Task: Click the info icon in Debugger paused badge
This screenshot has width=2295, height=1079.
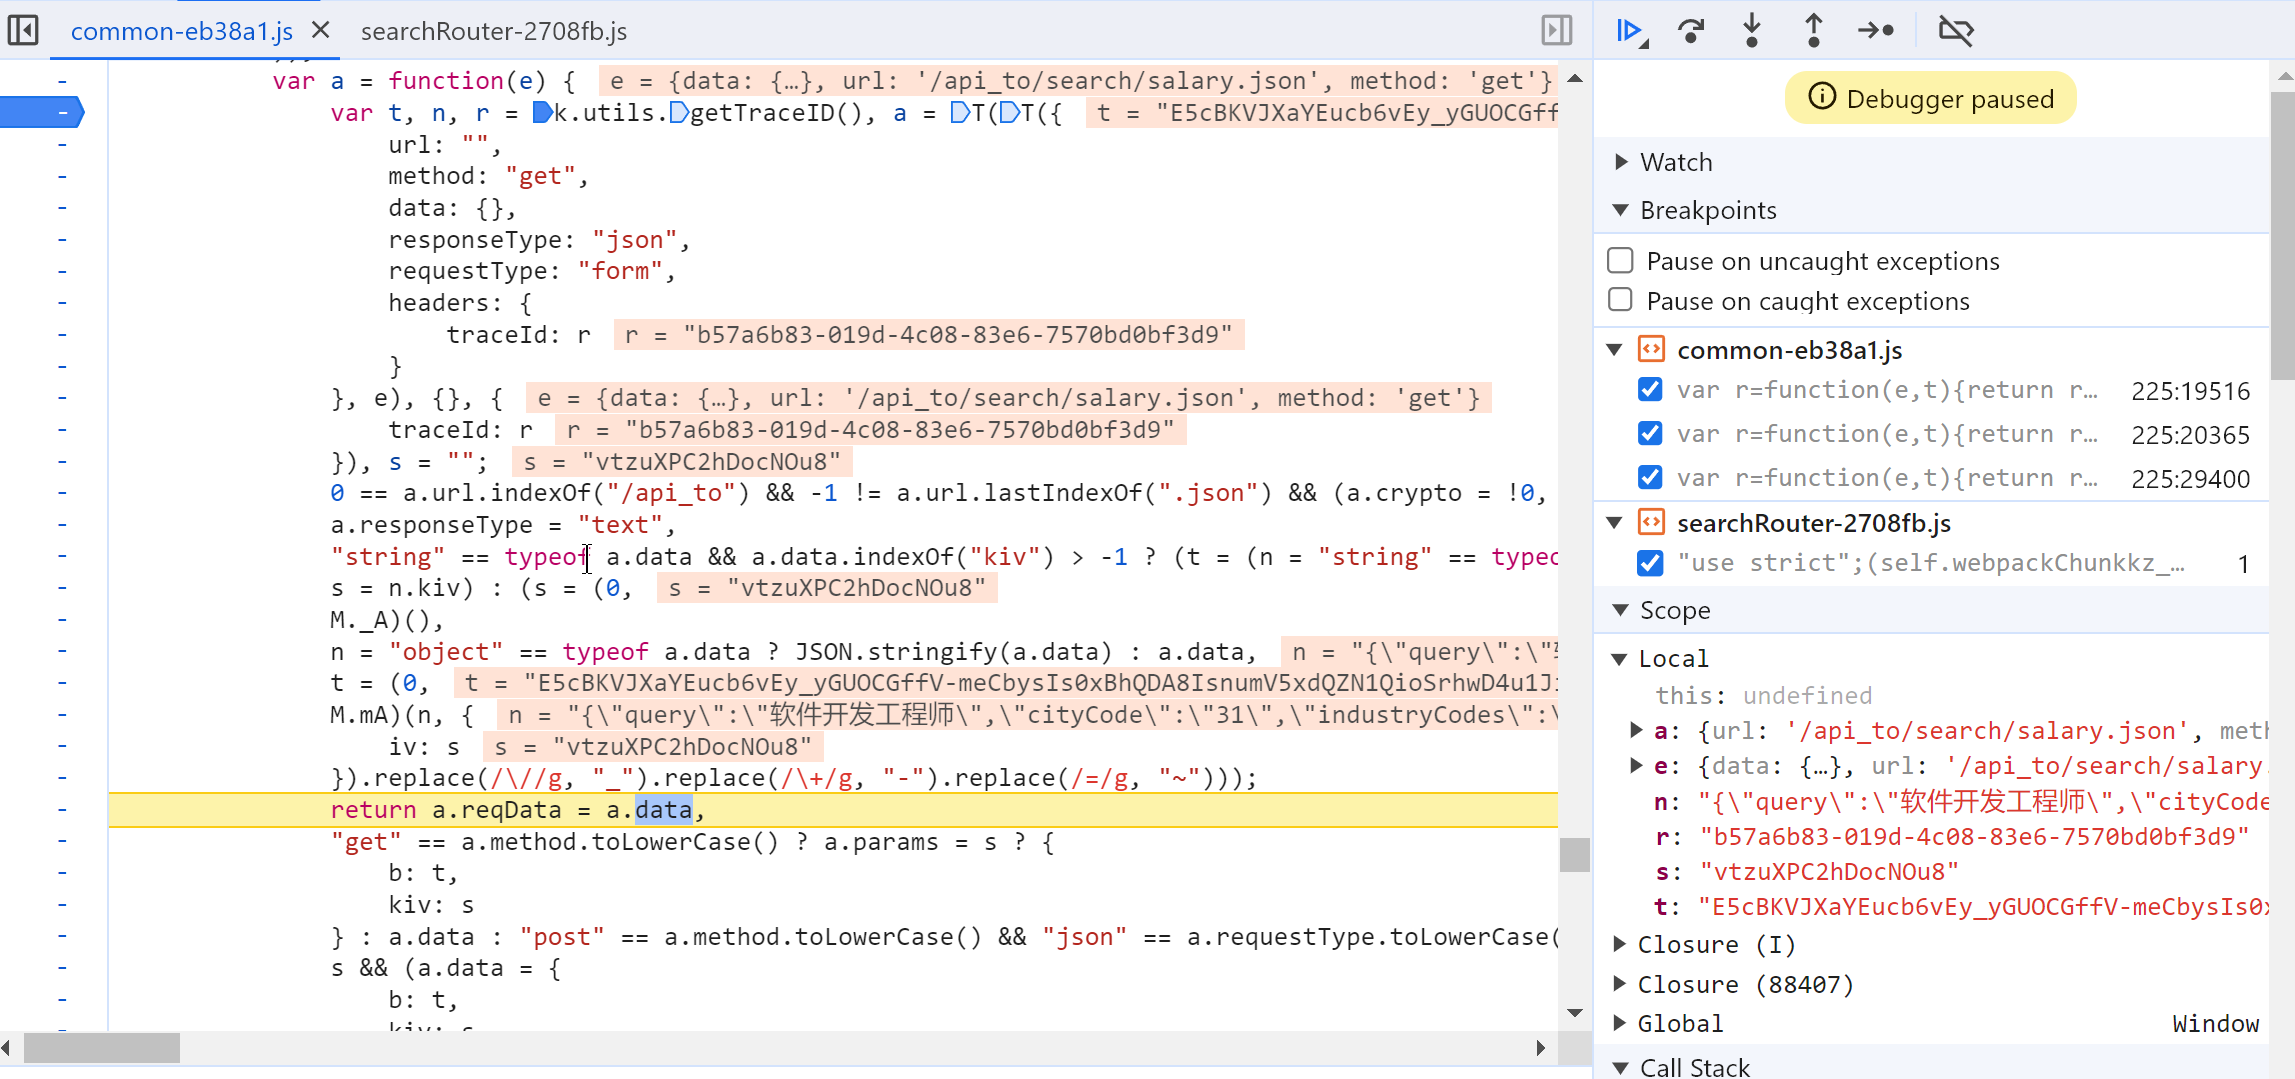Action: (1822, 97)
